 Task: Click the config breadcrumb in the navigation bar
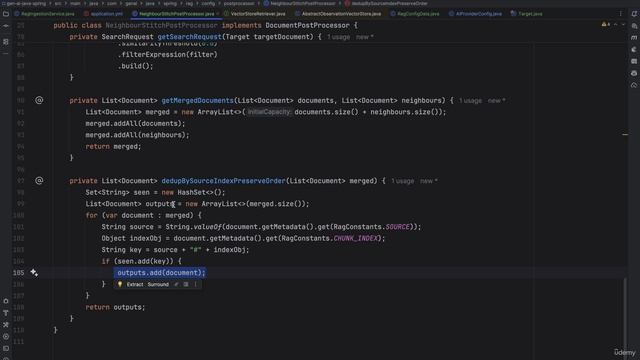click(x=208, y=3)
